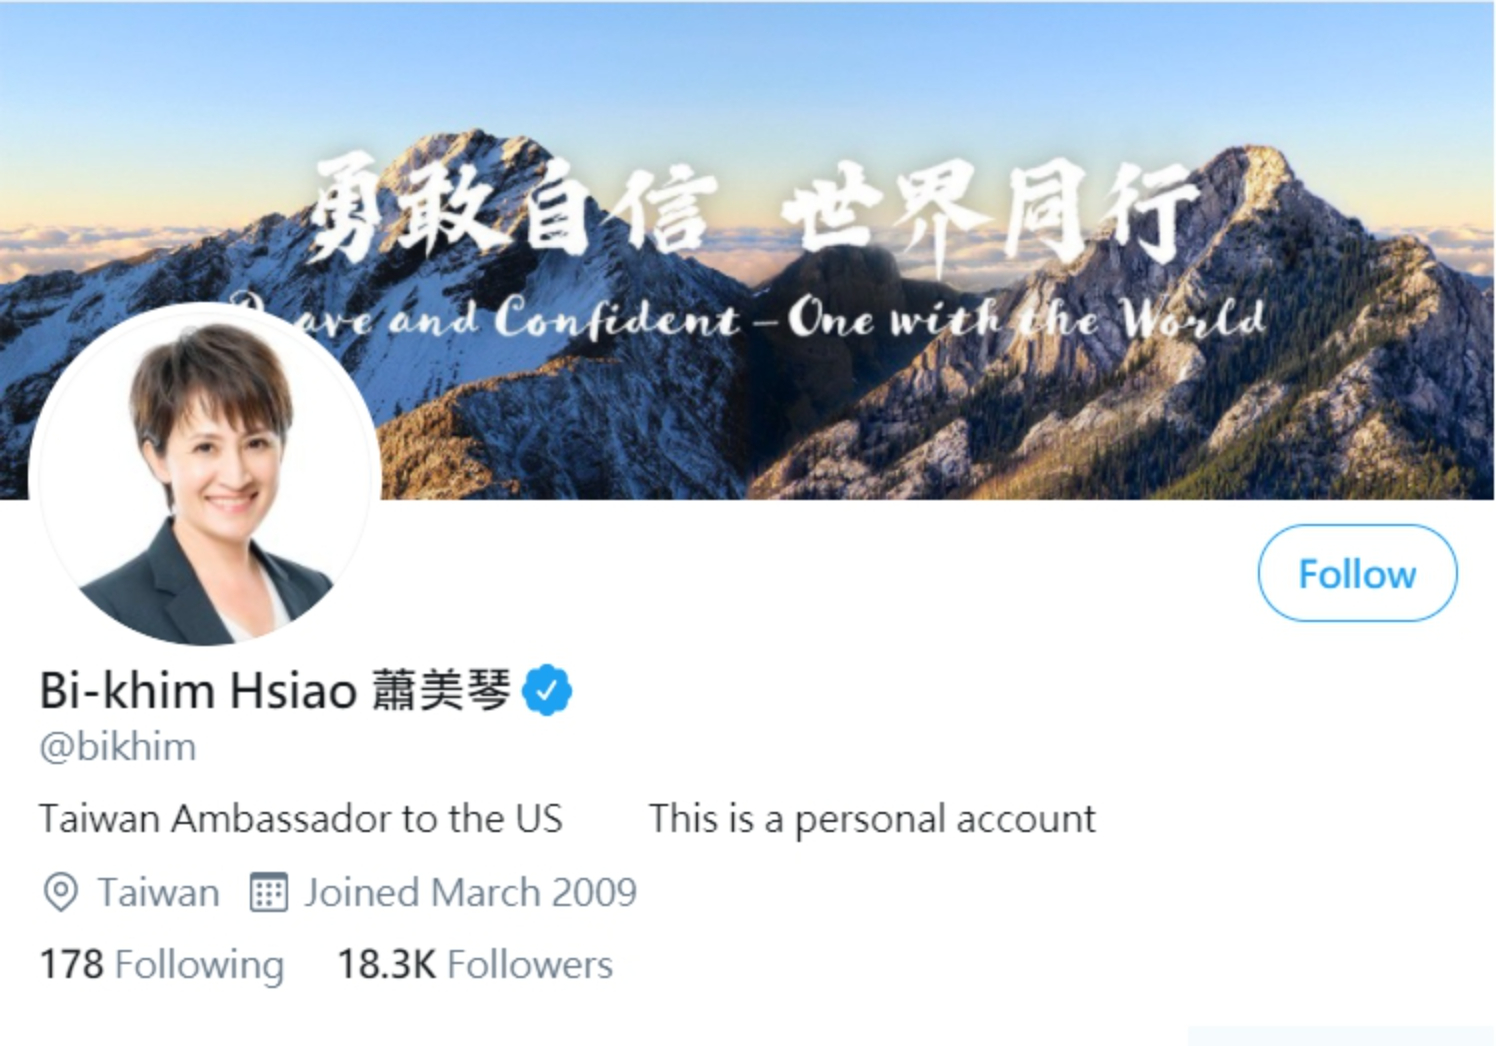
Task: Select the This is a personal account text
Action: pos(872,818)
